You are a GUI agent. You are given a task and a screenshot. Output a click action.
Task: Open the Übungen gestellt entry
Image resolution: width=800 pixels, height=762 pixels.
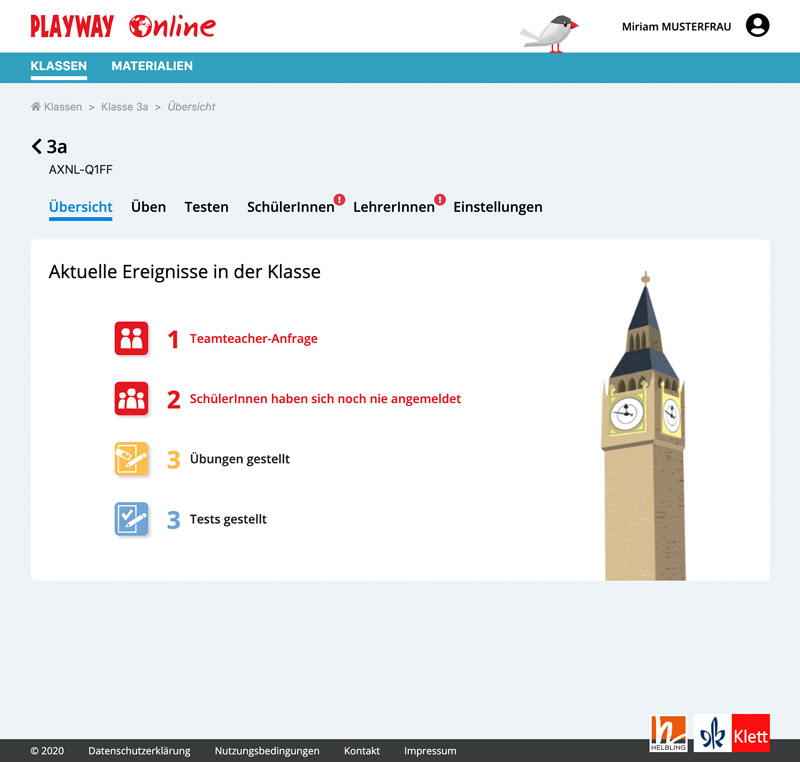pyautogui.click(x=240, y=459)
